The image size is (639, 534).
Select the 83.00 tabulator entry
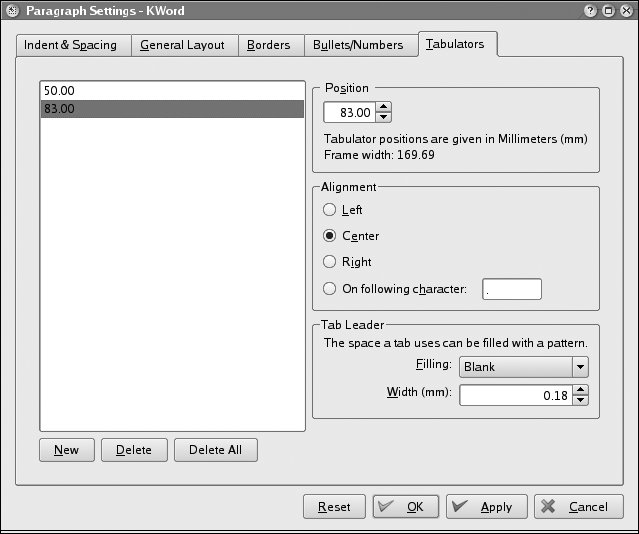(x=172, y=109)
